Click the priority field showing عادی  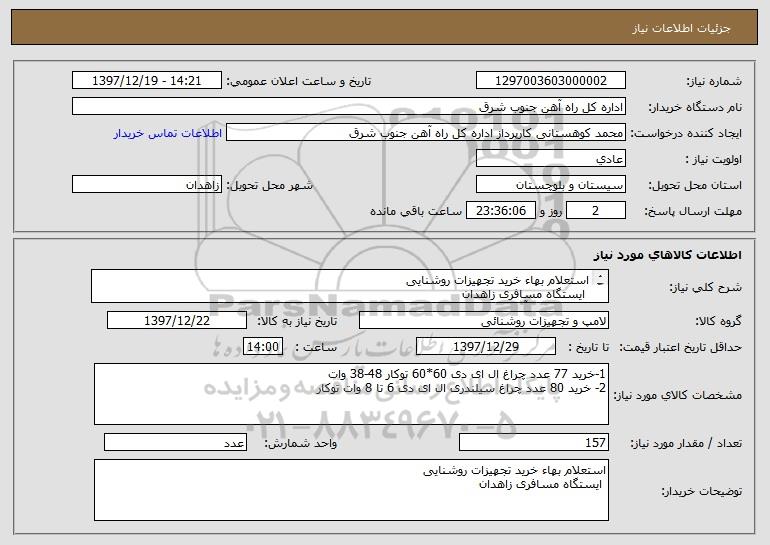coord(550,159)
